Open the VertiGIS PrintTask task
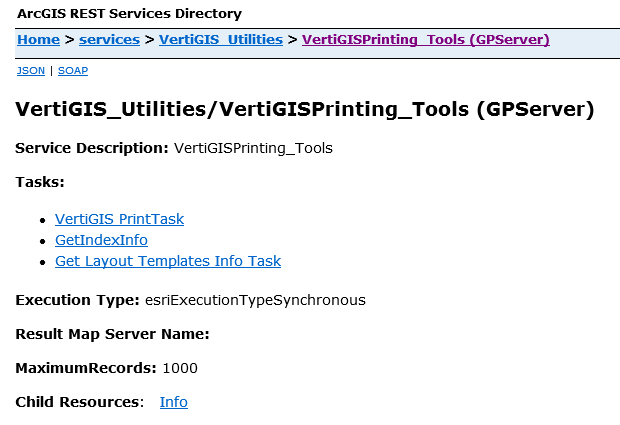The width and height of the screenshot is (620, 425). tap(119, 219)
